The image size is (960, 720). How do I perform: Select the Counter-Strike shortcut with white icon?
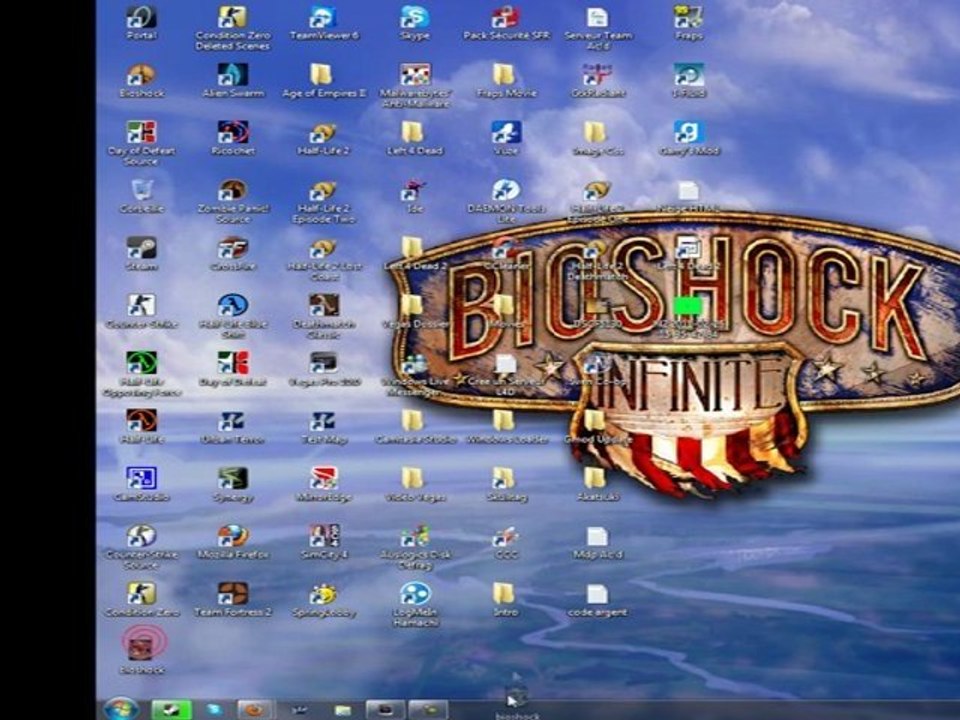coord(141,311)
